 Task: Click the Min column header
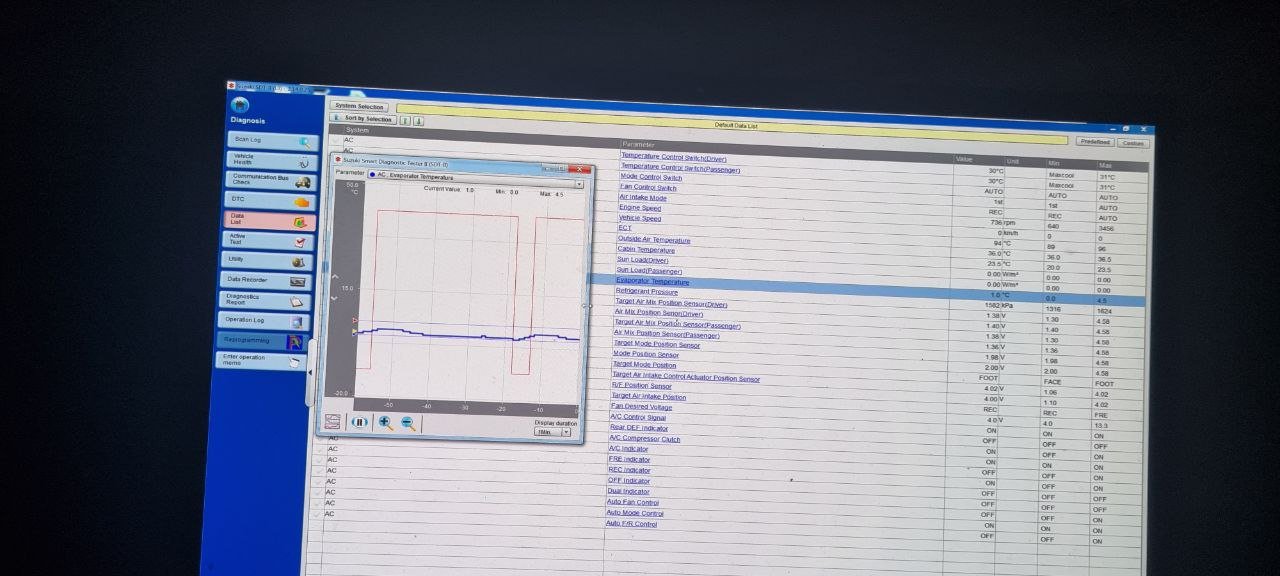point(1054,163)
